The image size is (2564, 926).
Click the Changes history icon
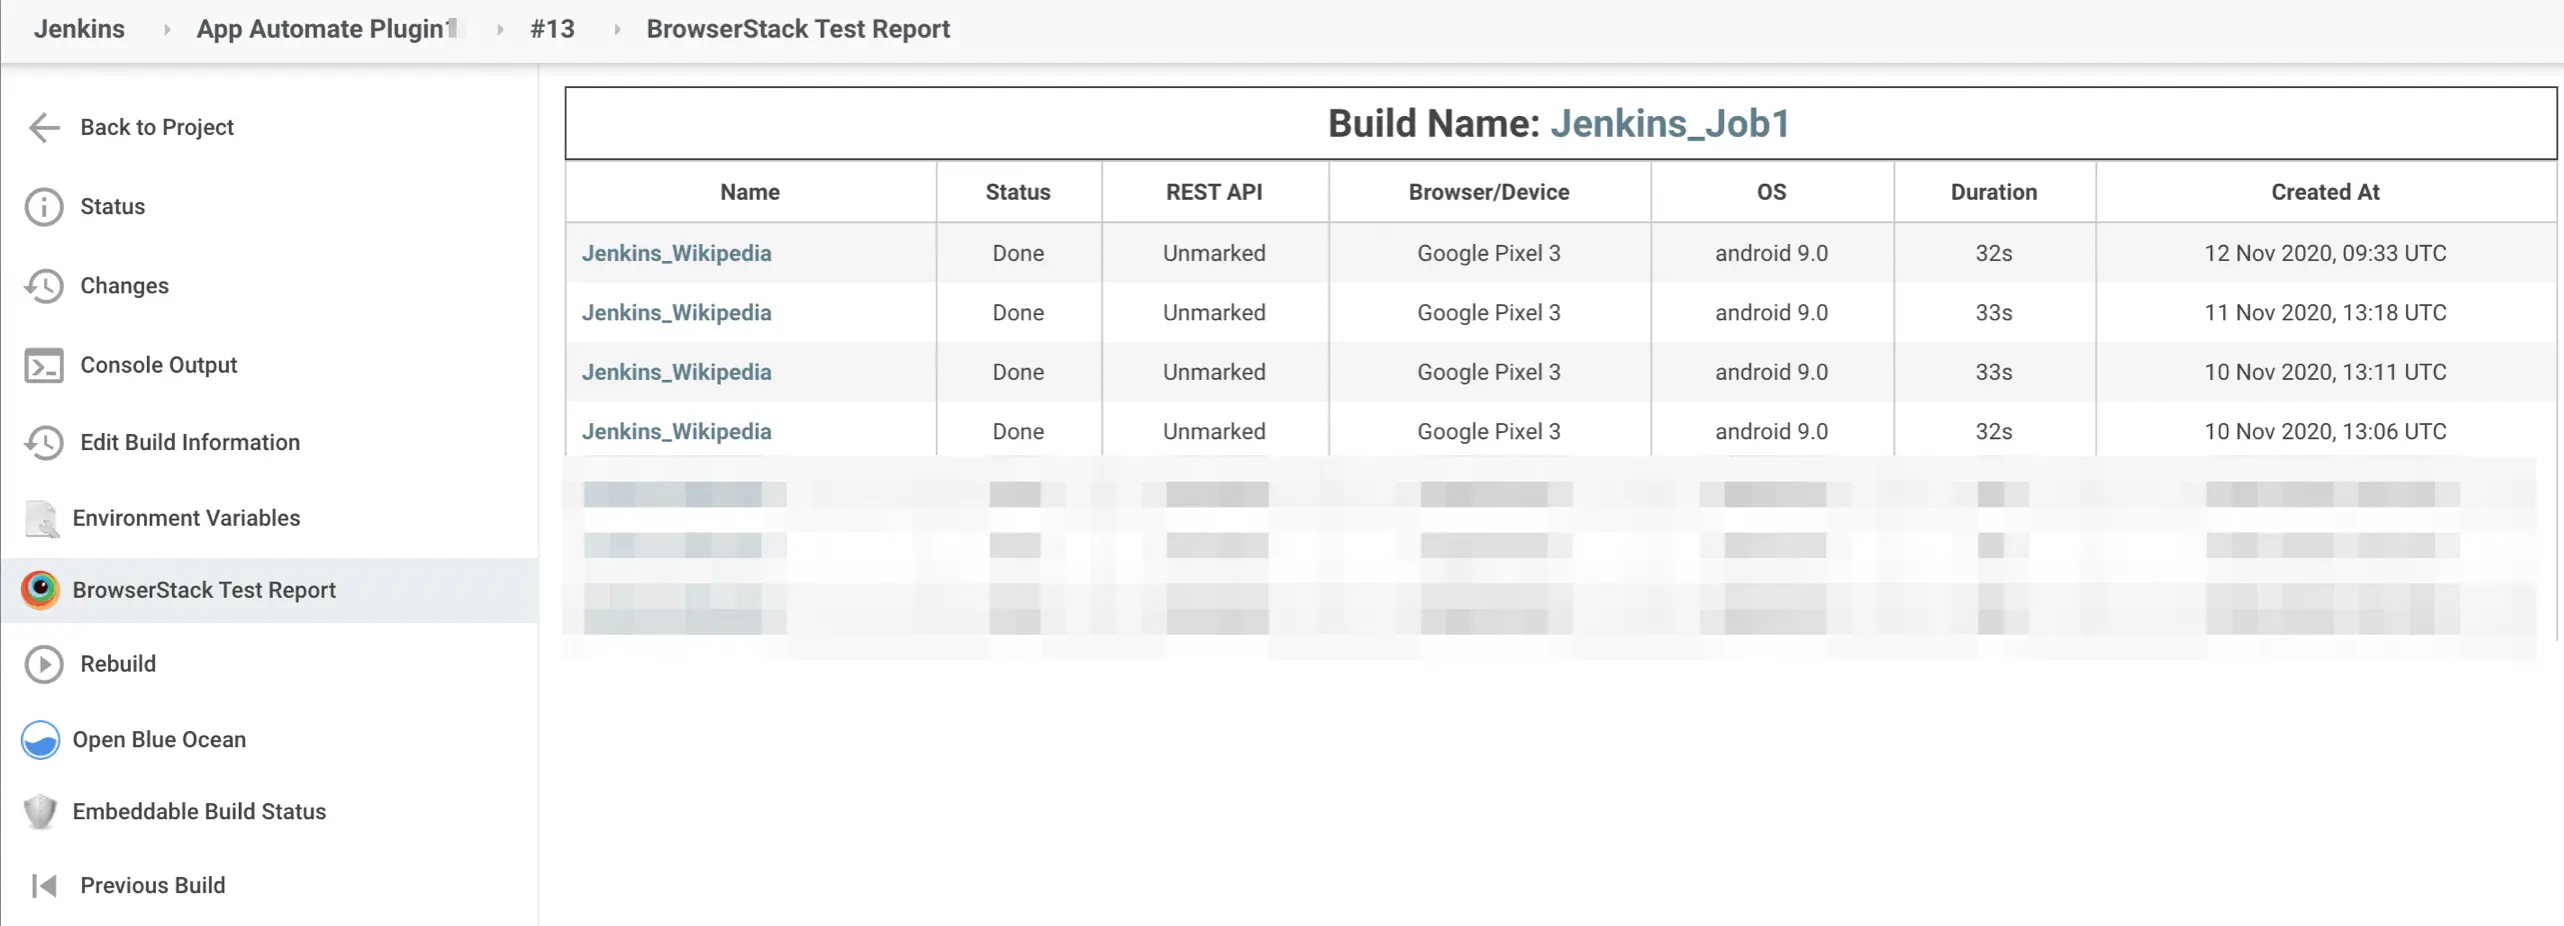(x=44, y=286)
